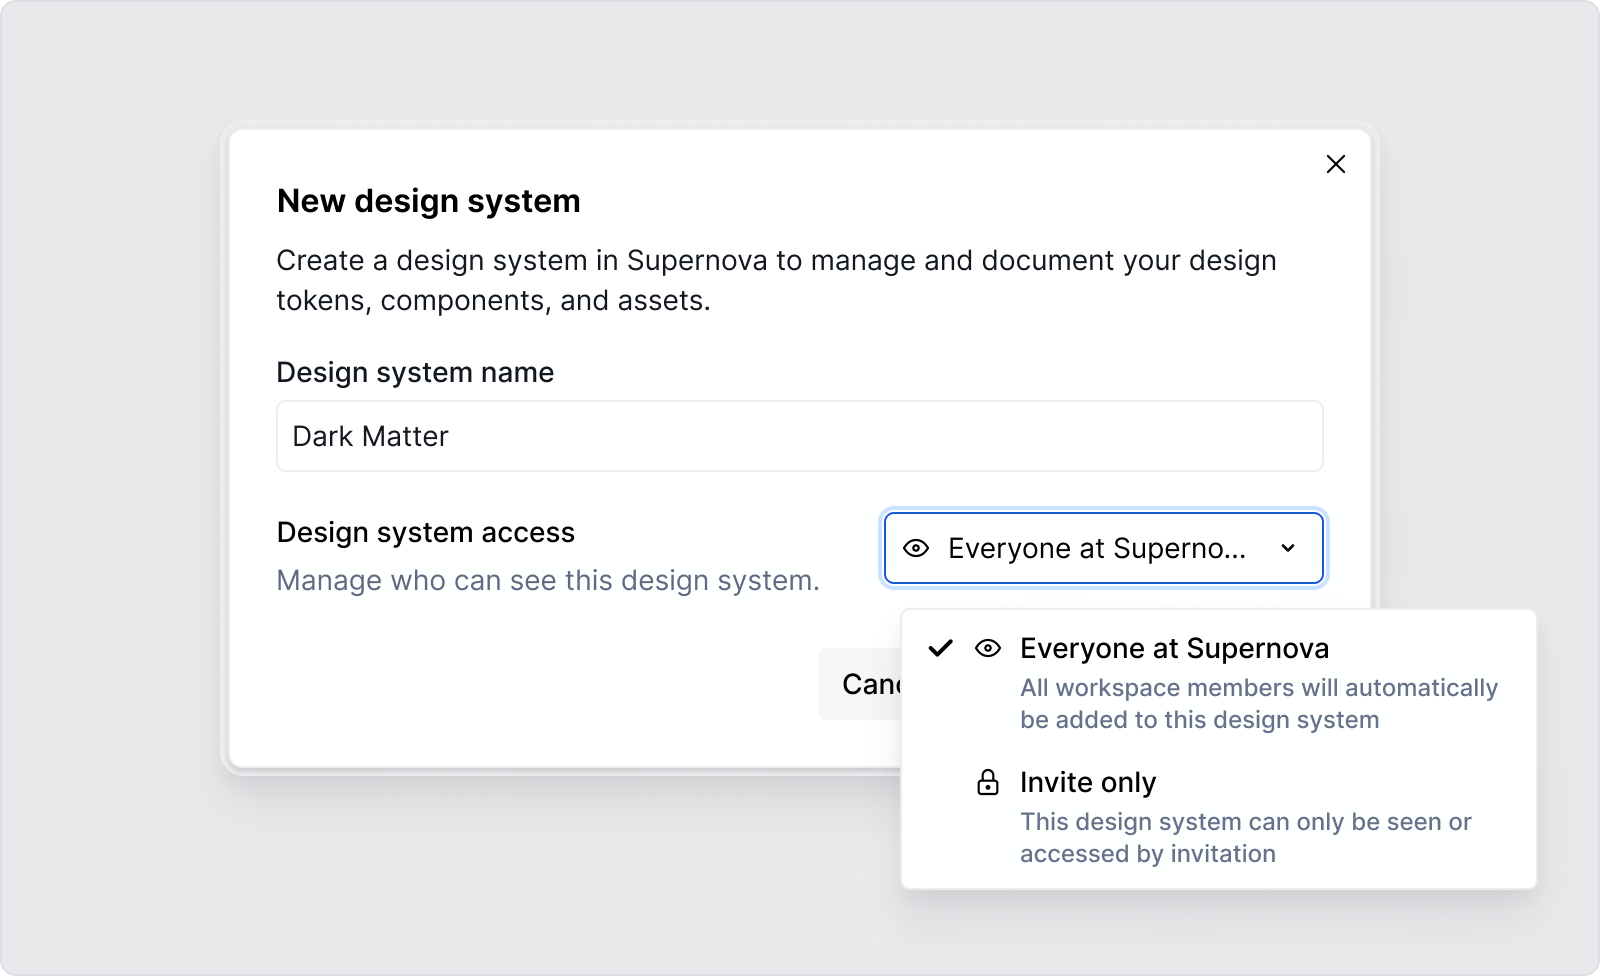Click the New design system heading
1600x976 pixels.
pyautogui.click(x=428, y=201)
